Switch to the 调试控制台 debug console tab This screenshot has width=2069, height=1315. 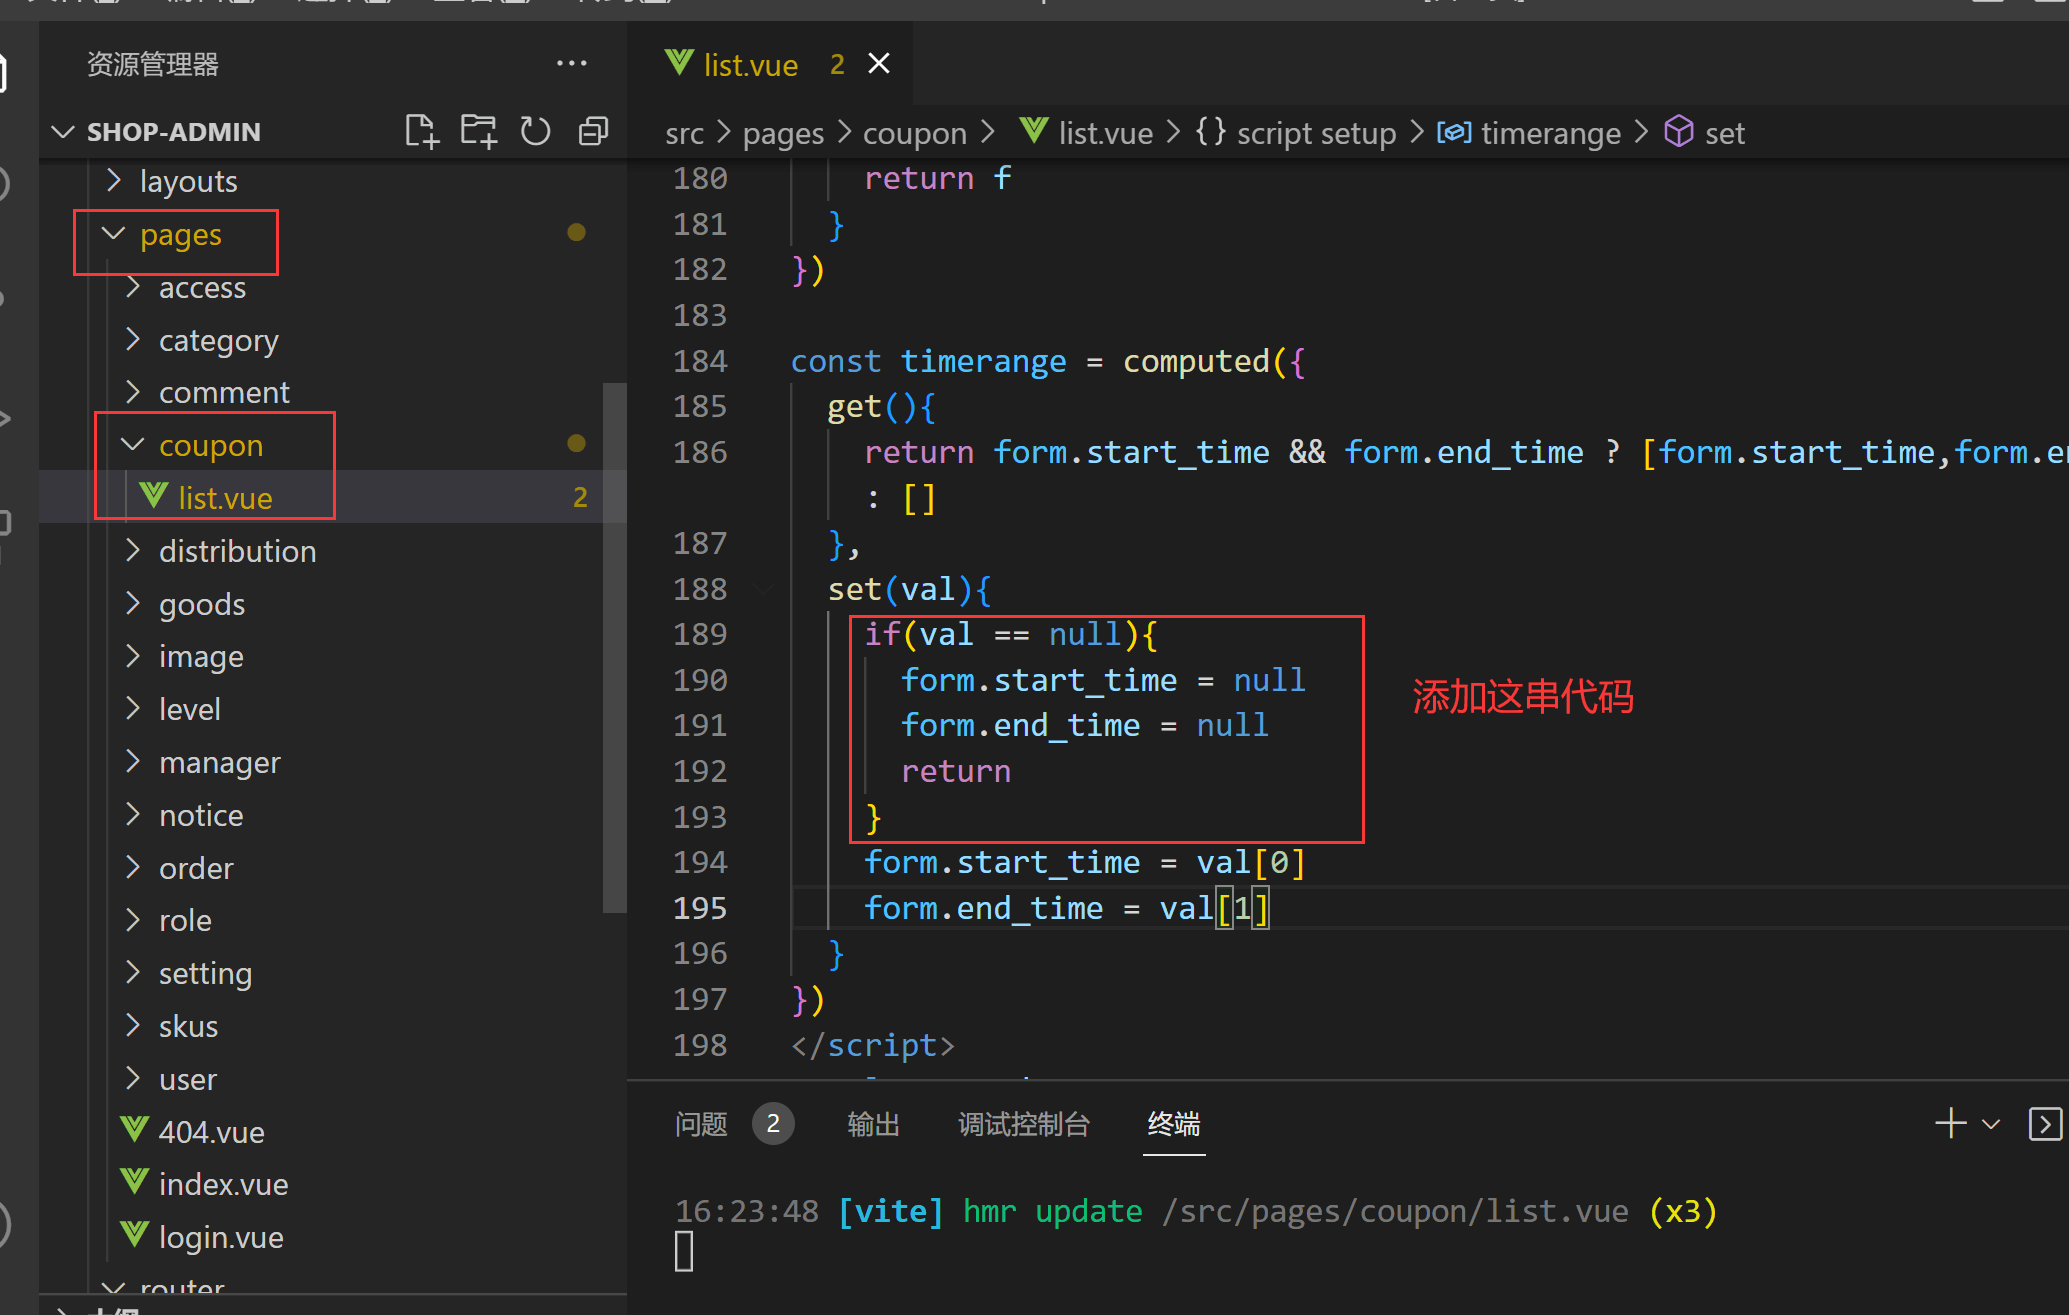click(1024, 1124)
